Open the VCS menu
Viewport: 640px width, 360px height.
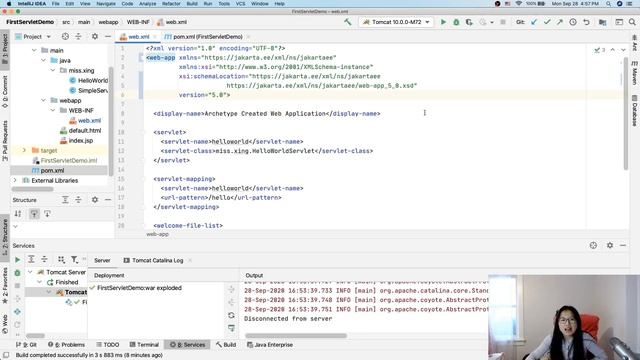pyautogui.click(x=240, y=4)
